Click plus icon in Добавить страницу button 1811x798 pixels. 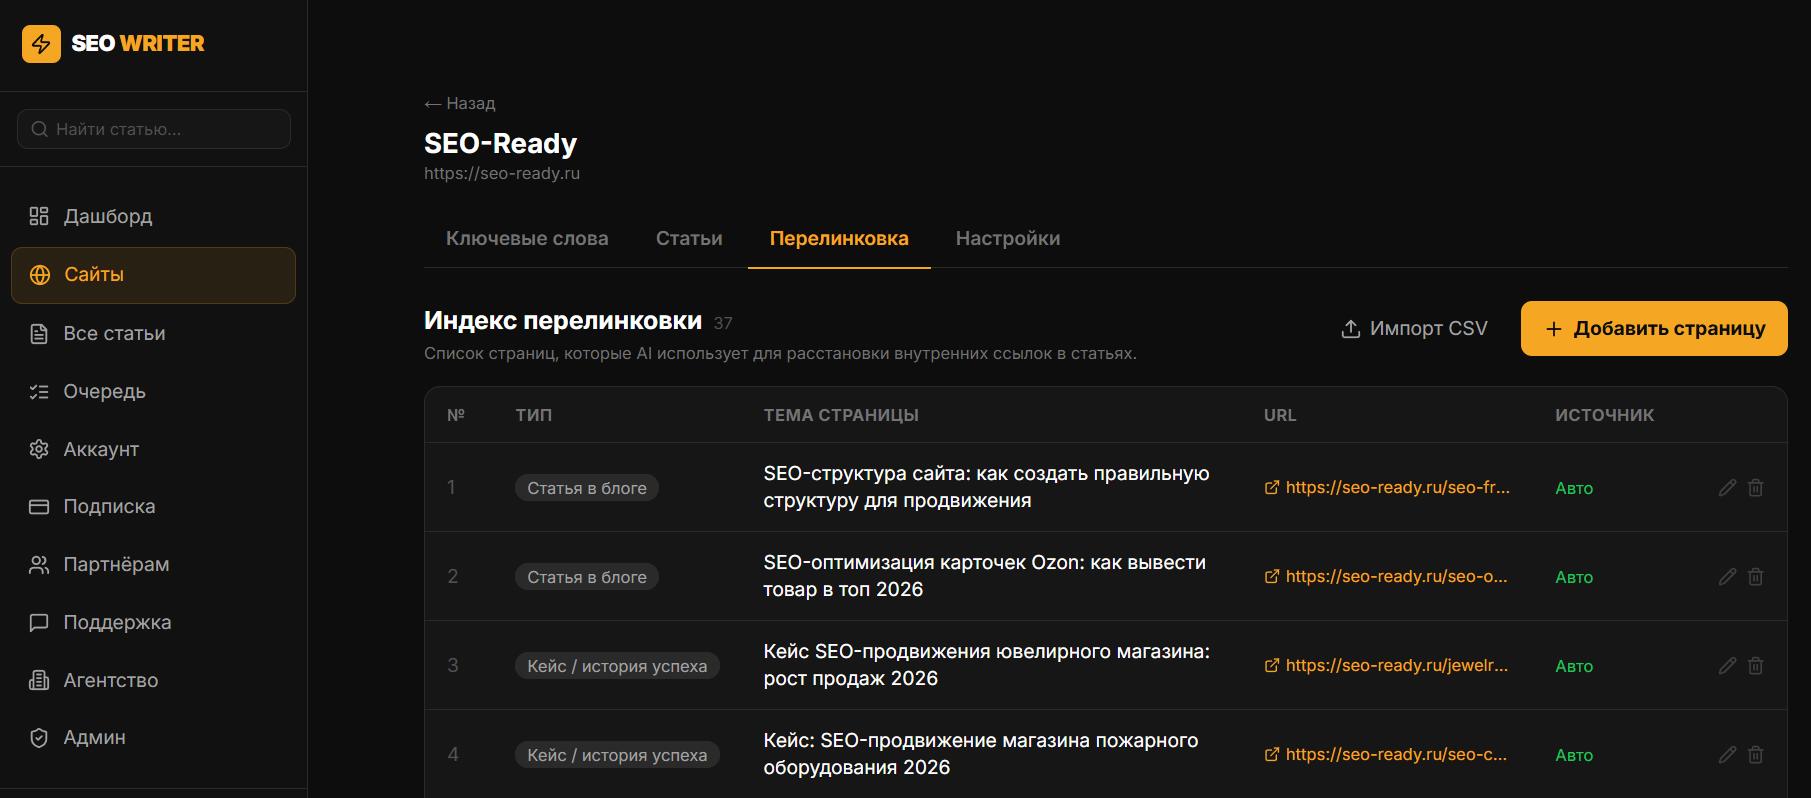tap(1553, 329)
